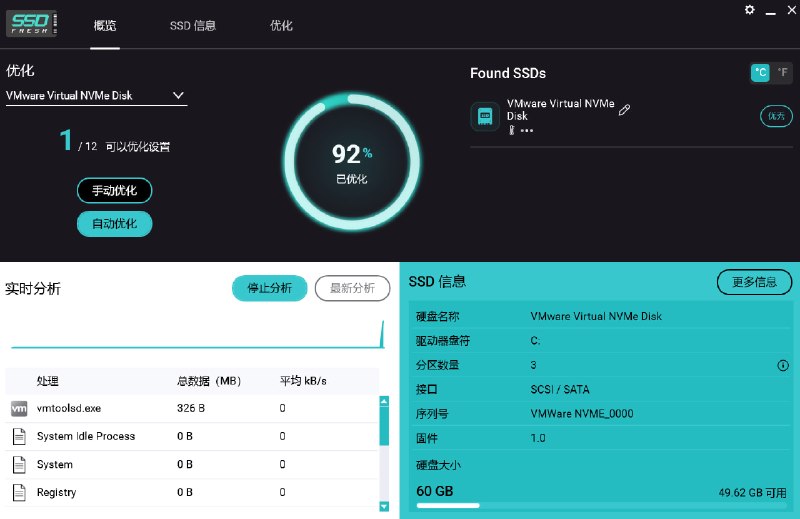Select the vmtoolsd.exe process name

coord(69,408)
